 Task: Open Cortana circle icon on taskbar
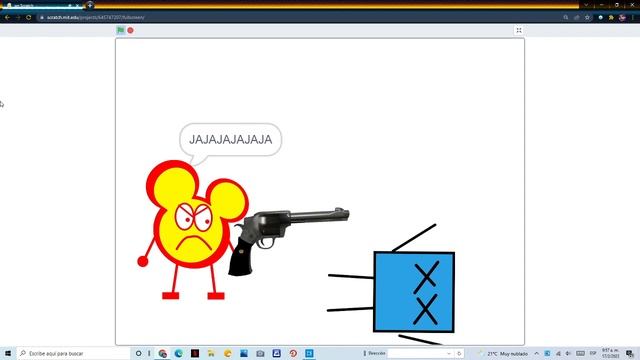coord(138,353)
